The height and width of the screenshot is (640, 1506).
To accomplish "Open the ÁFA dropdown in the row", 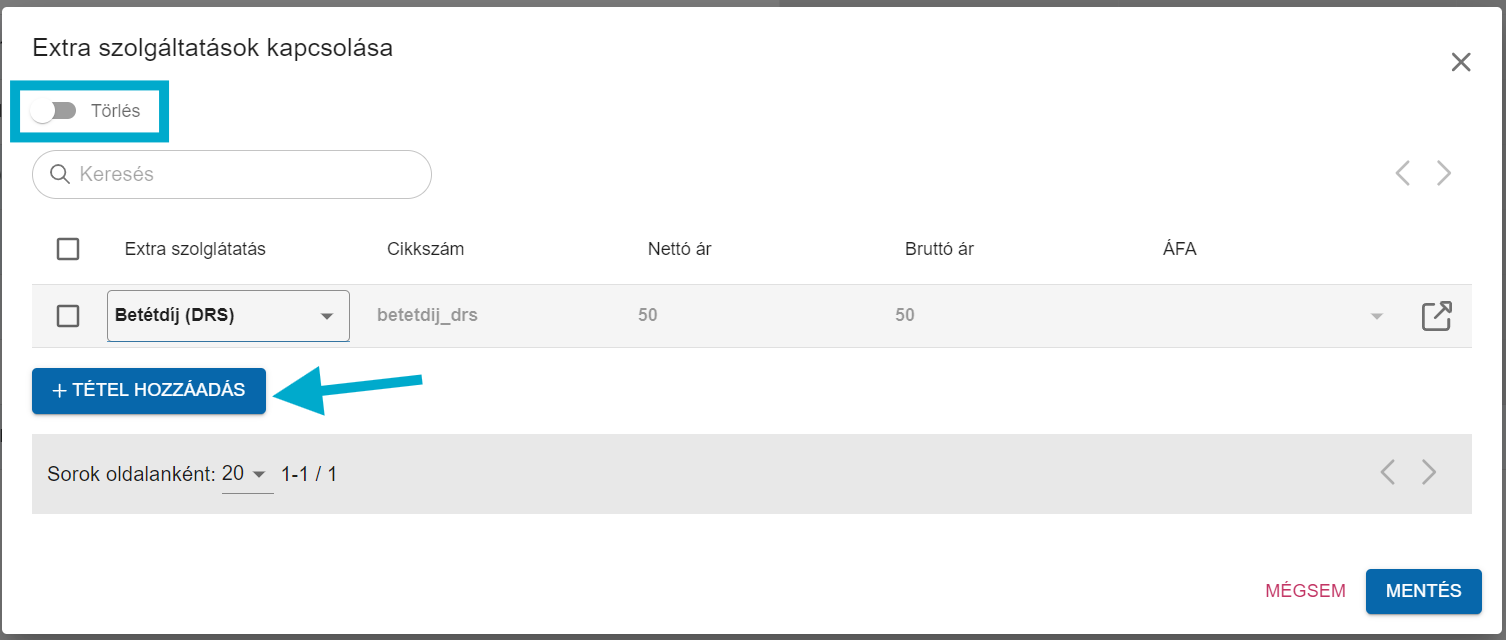I will (1377, 316).
